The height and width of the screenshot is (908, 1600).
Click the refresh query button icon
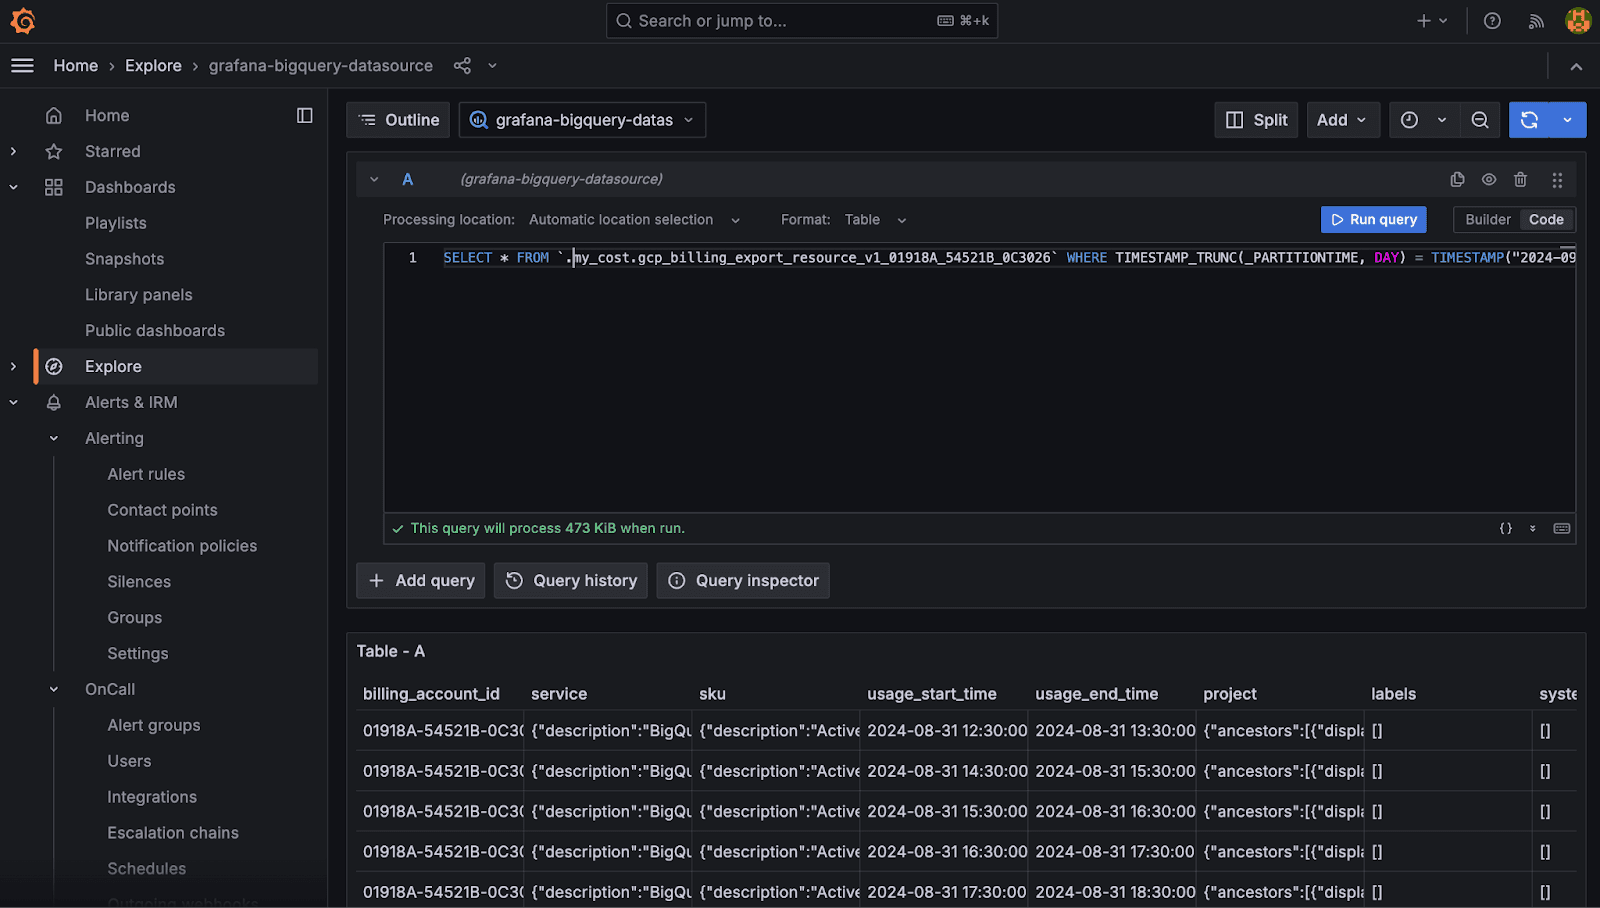pyautogui.click(x=1529, y=119)
